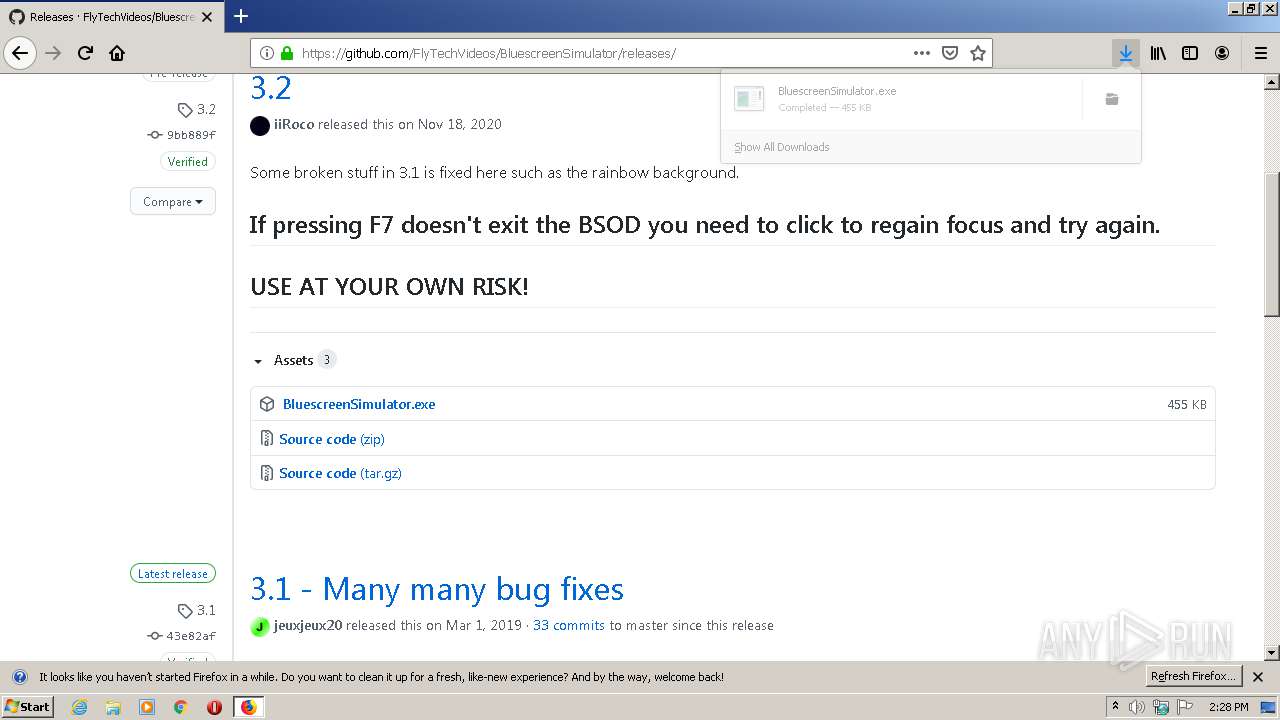Launch Chrome from taskbar
The height and width of the screenshot is (720, 1280).
pyautogui.click(x=180, y=707)
